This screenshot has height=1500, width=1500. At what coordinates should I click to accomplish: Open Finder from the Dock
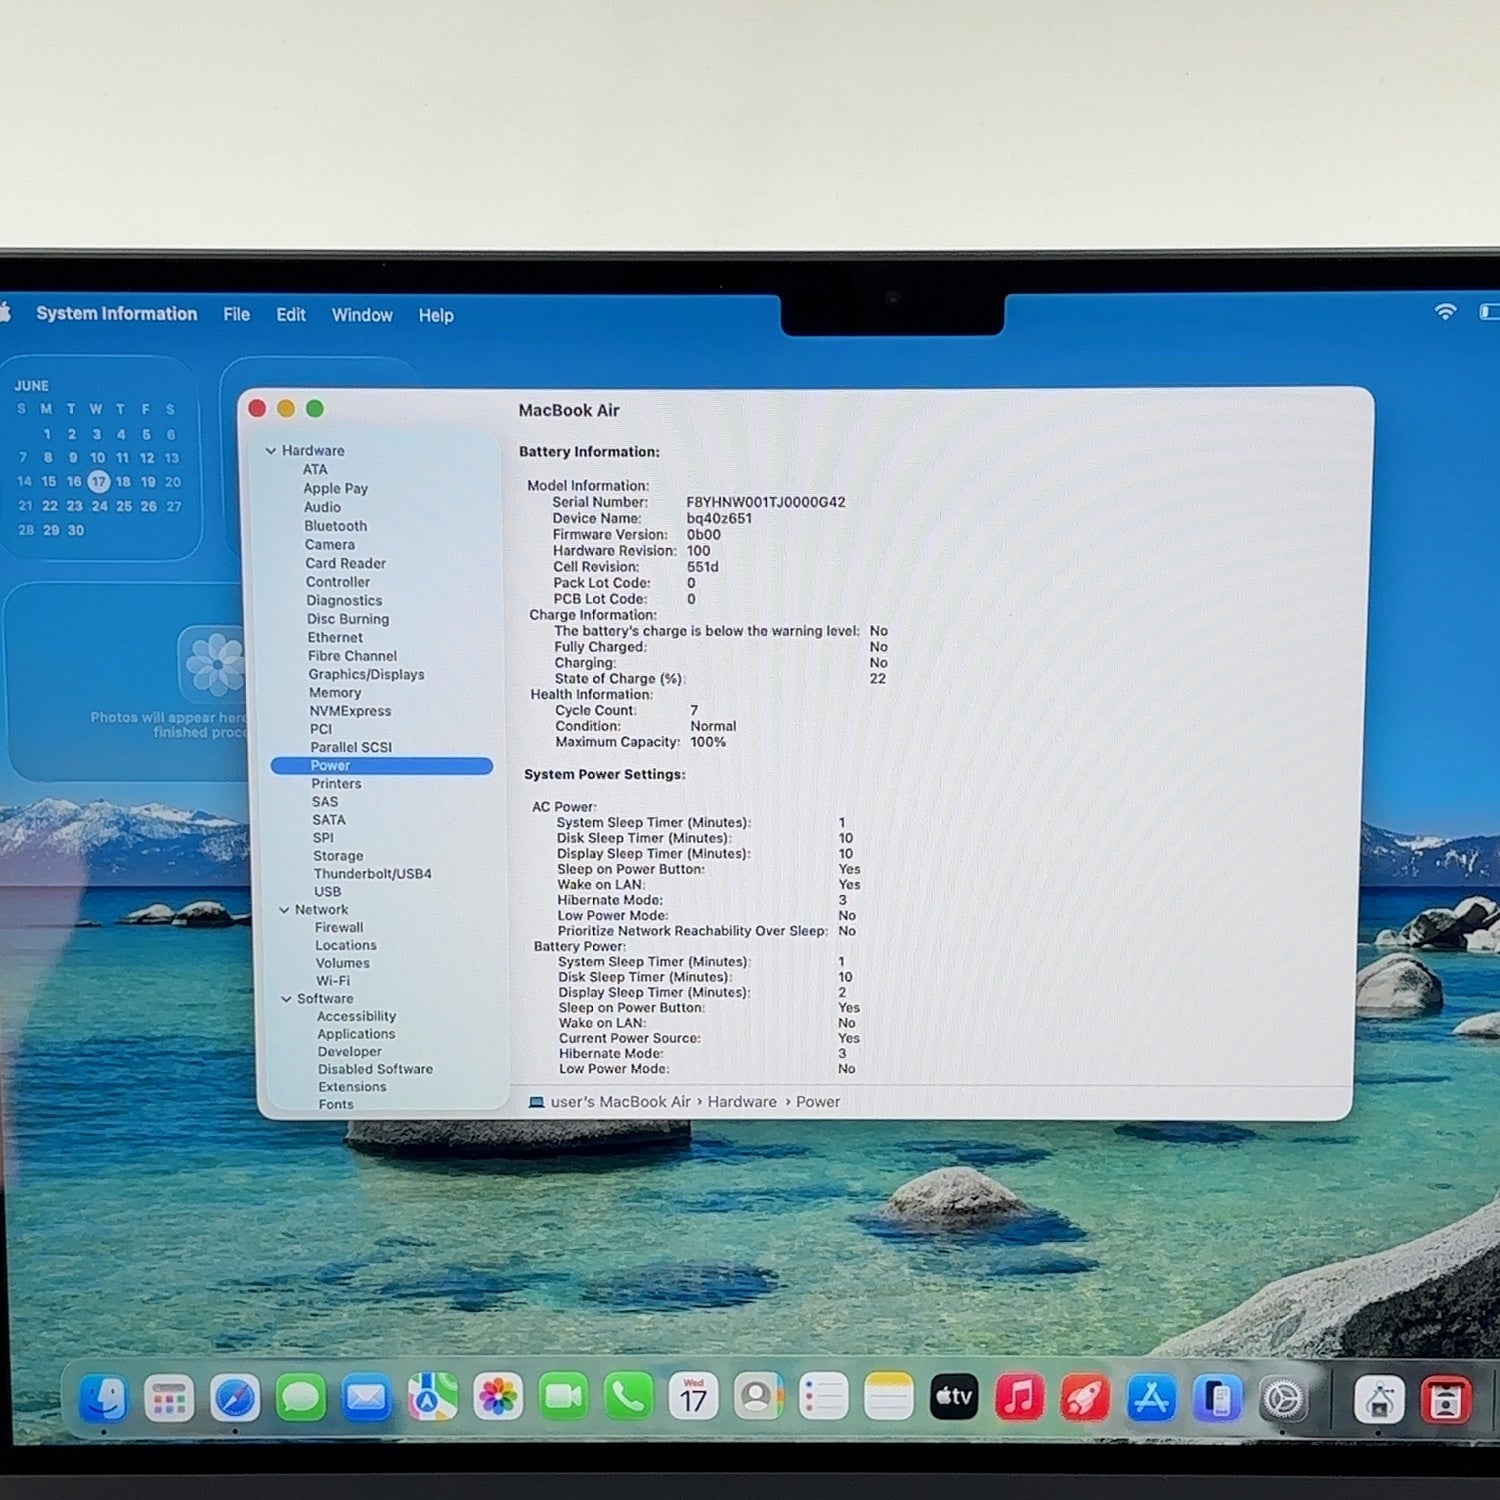[103, 1398]
